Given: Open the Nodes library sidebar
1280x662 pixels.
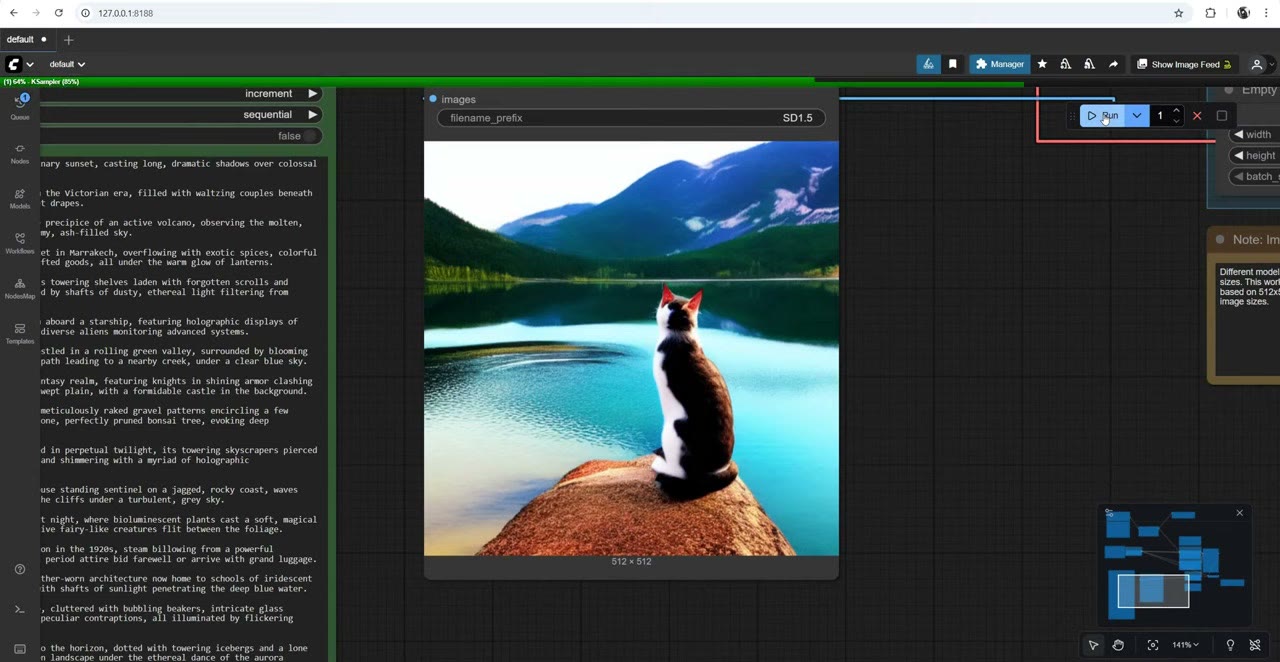Looking at the screenshot, I should pyautogui.click(x=20, y=153).
